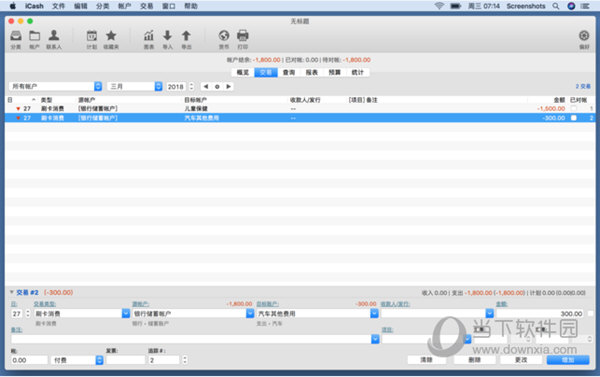Image resolution: width=600 pixels, height=377 pixels.
Task: Switch to the 预算 tab
Action: [335, 72]
